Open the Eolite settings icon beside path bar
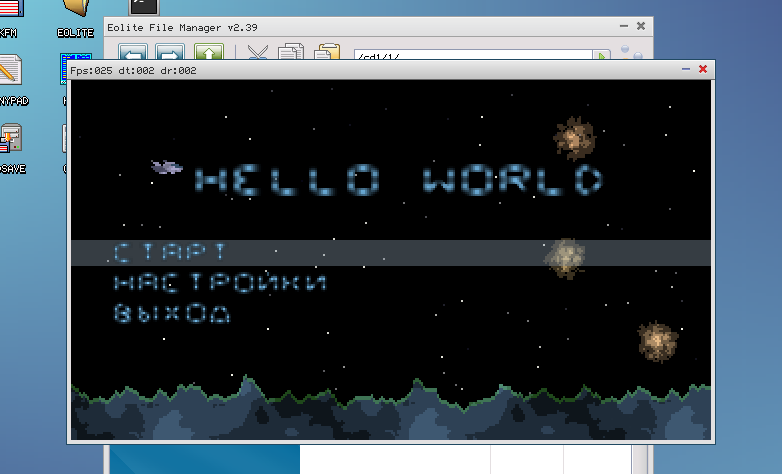Image resolution: width=782 pixels, height=474 pixels. 631,52
